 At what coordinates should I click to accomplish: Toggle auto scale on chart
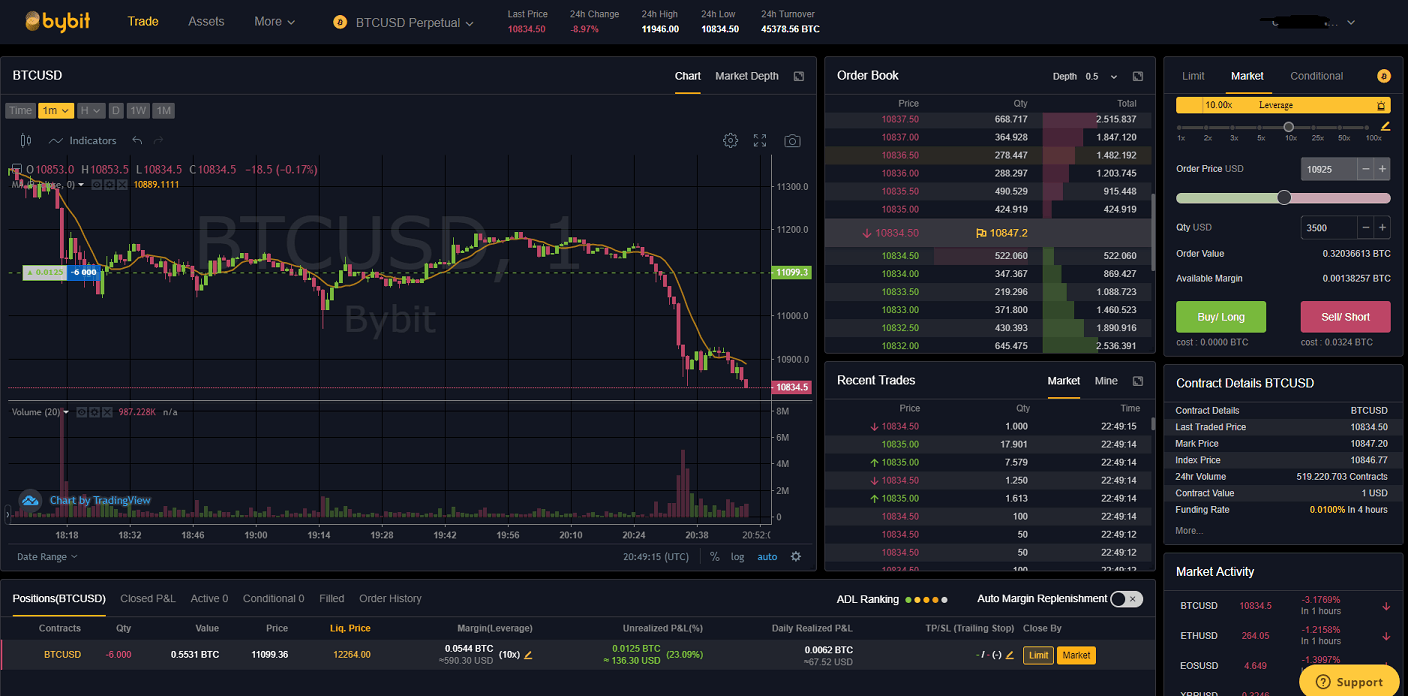[767, 557]
